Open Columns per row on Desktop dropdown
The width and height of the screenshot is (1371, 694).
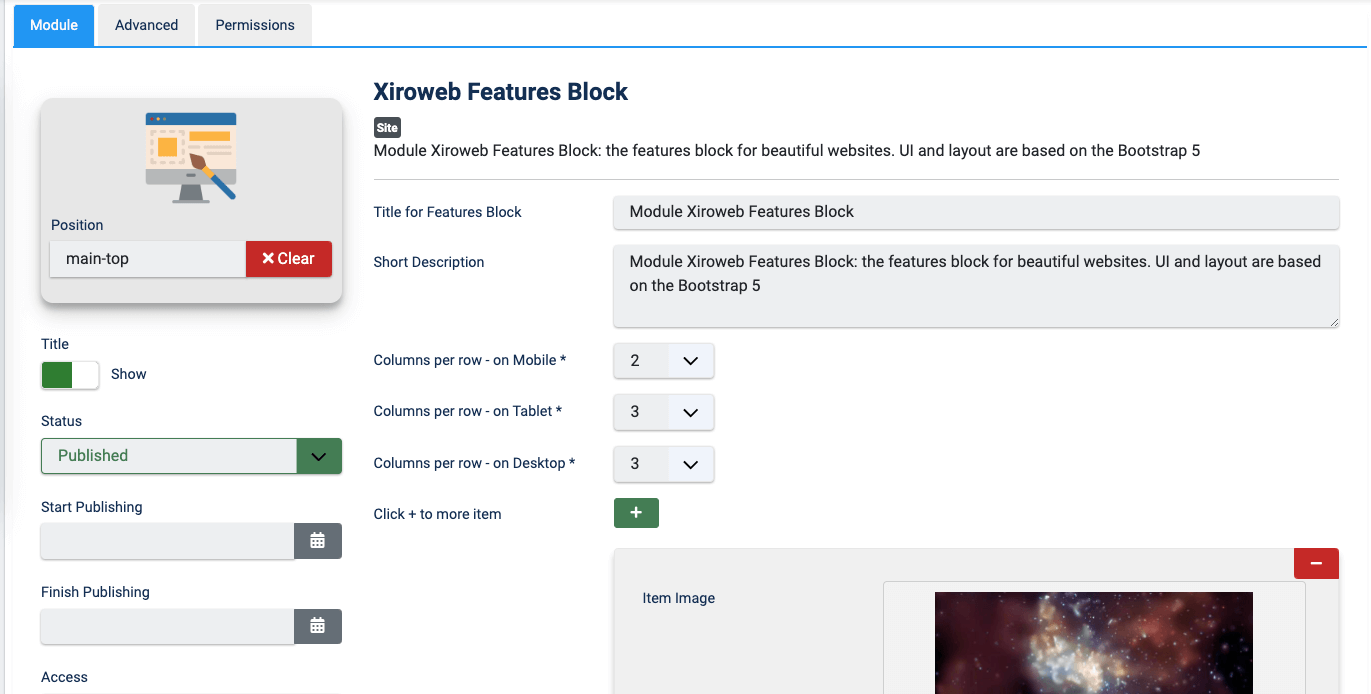coord(664,464)
